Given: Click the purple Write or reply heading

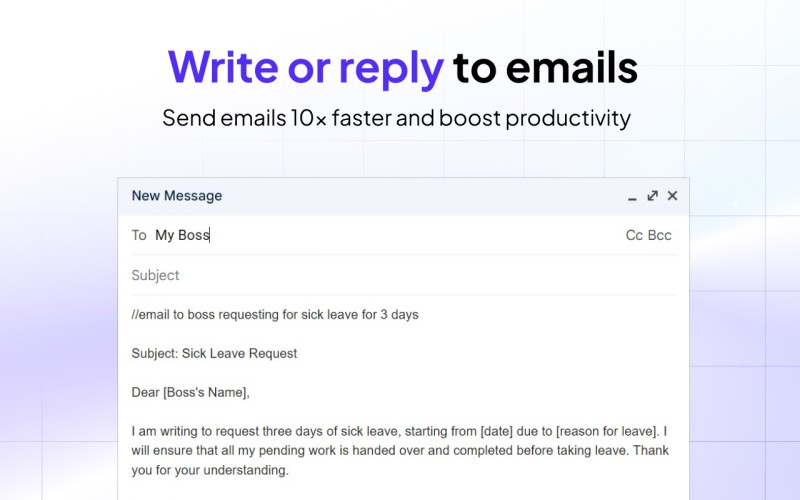Looking at the screenshot, I should 306,67.
